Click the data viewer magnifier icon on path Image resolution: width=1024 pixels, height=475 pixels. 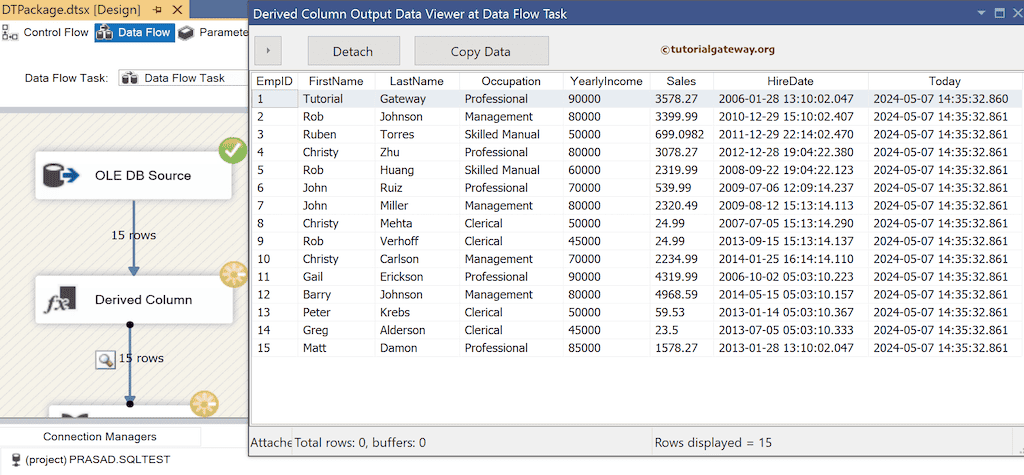(x=105, y=359)
